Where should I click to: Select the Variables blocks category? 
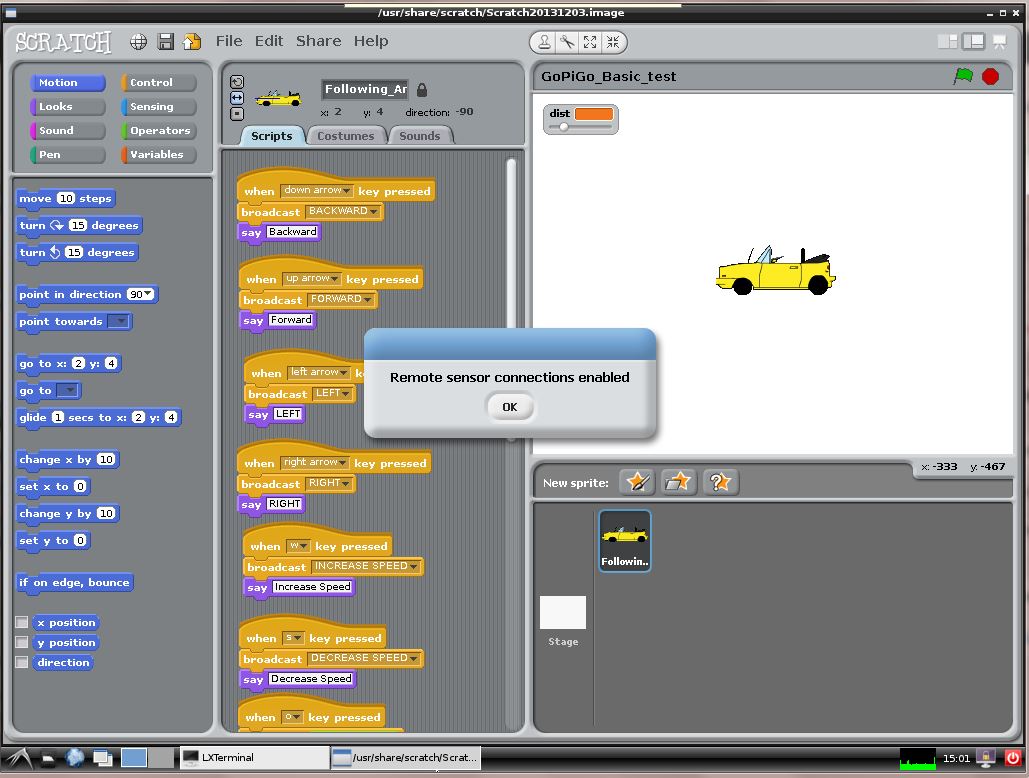coord(158,155)
